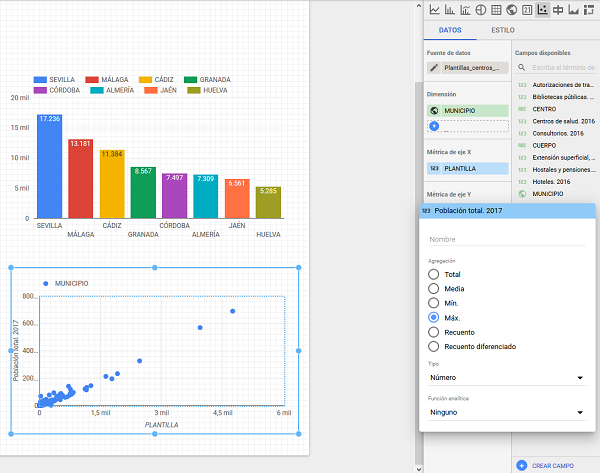Choose Media aggregation radio button
Image resolution: width=600 pixels, height=473 pixels.
point(433,288)
